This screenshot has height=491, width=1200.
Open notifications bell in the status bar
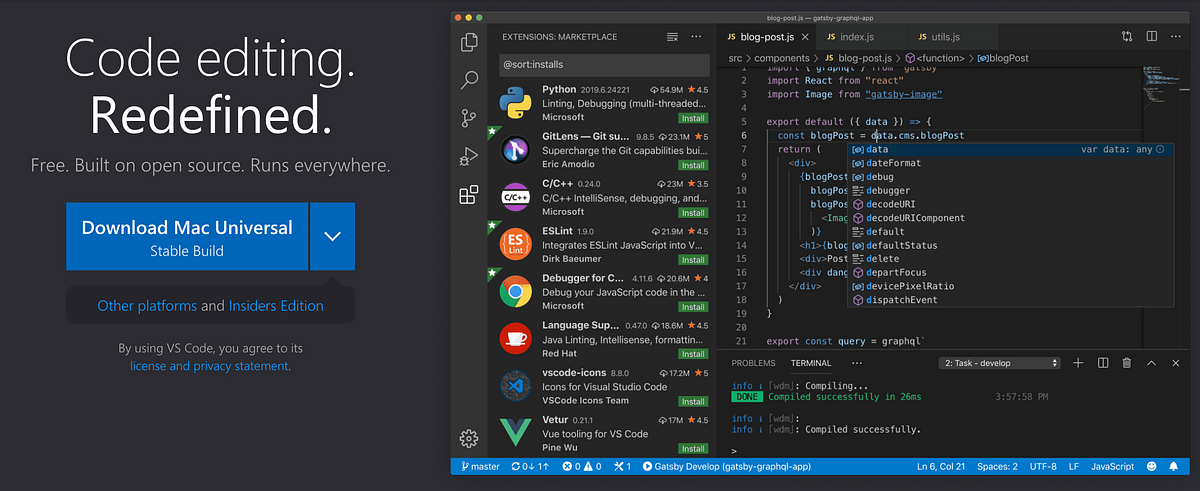[x=1174, y=466]
